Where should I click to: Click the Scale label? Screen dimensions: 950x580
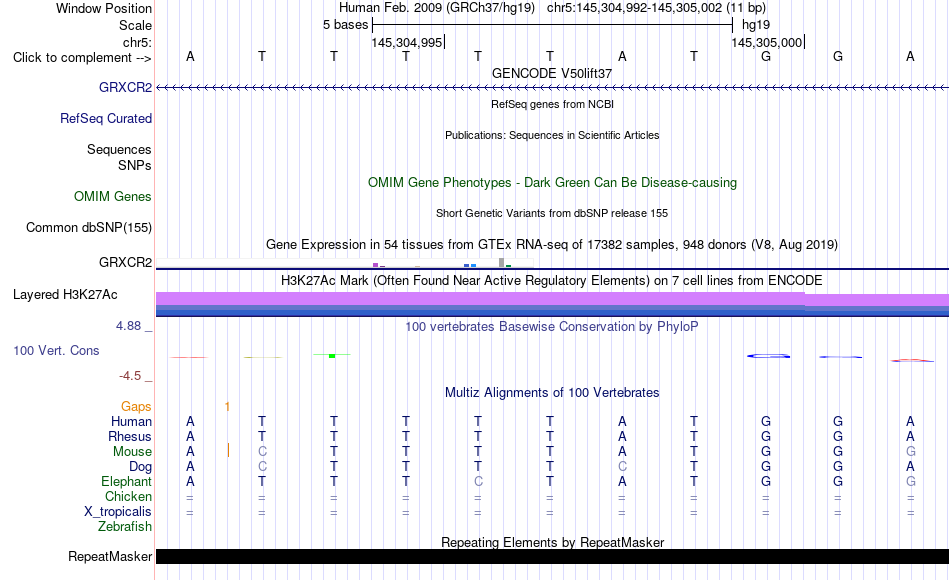tap(135, 25)
